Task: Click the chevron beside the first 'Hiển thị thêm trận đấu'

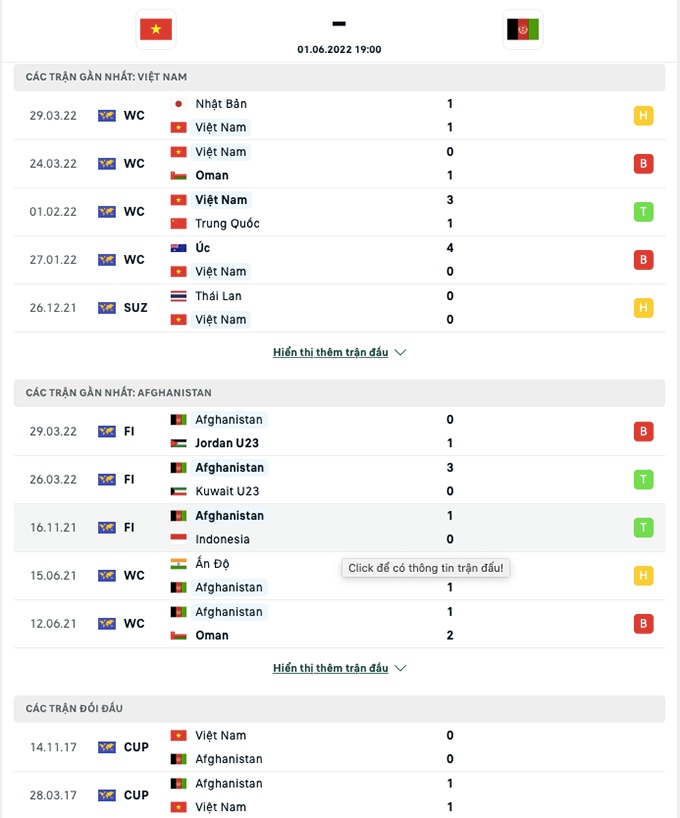Action: tap(401, 353)
